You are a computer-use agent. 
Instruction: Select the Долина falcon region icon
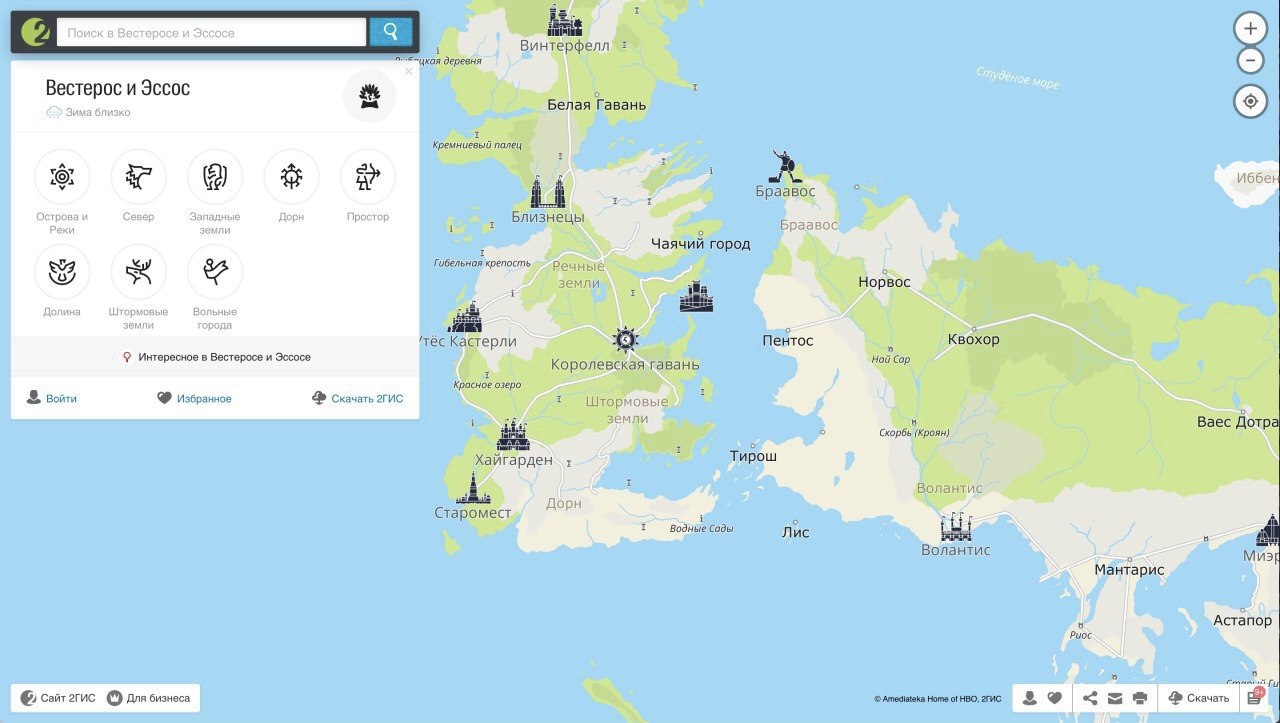pyautogui.click(x=62, y=272)
